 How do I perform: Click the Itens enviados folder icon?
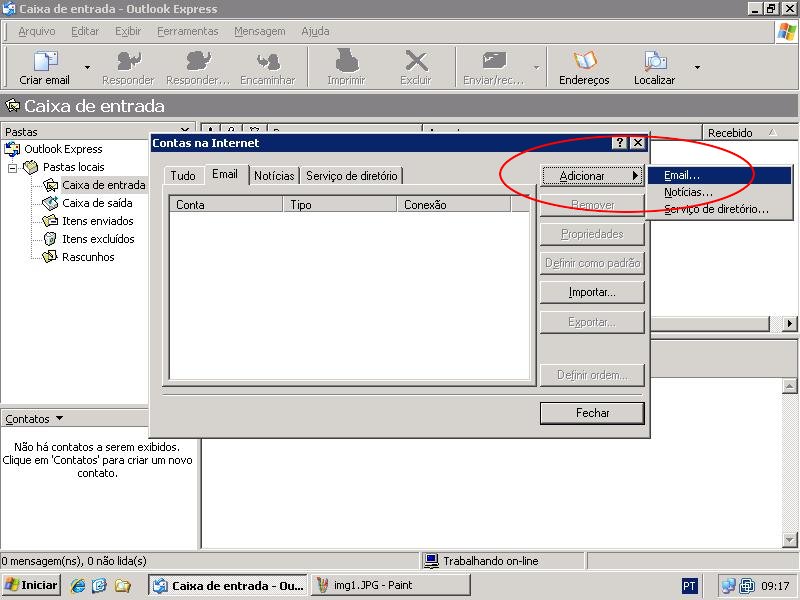click(x=51, y=221)
